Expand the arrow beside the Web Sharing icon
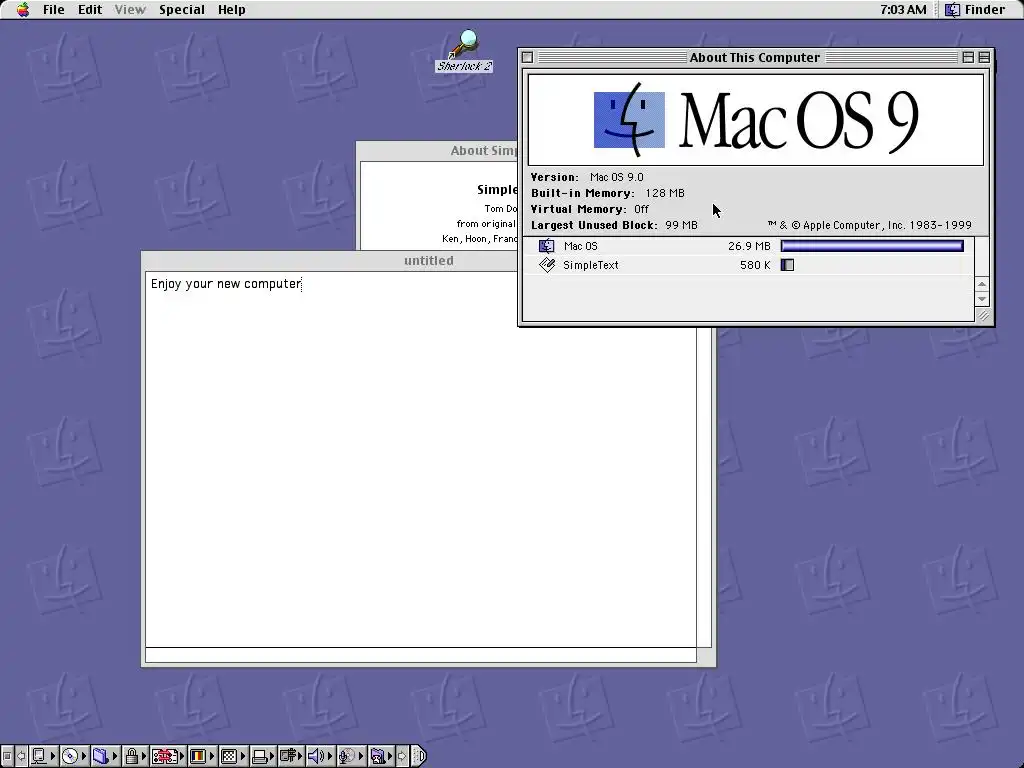 390,756
